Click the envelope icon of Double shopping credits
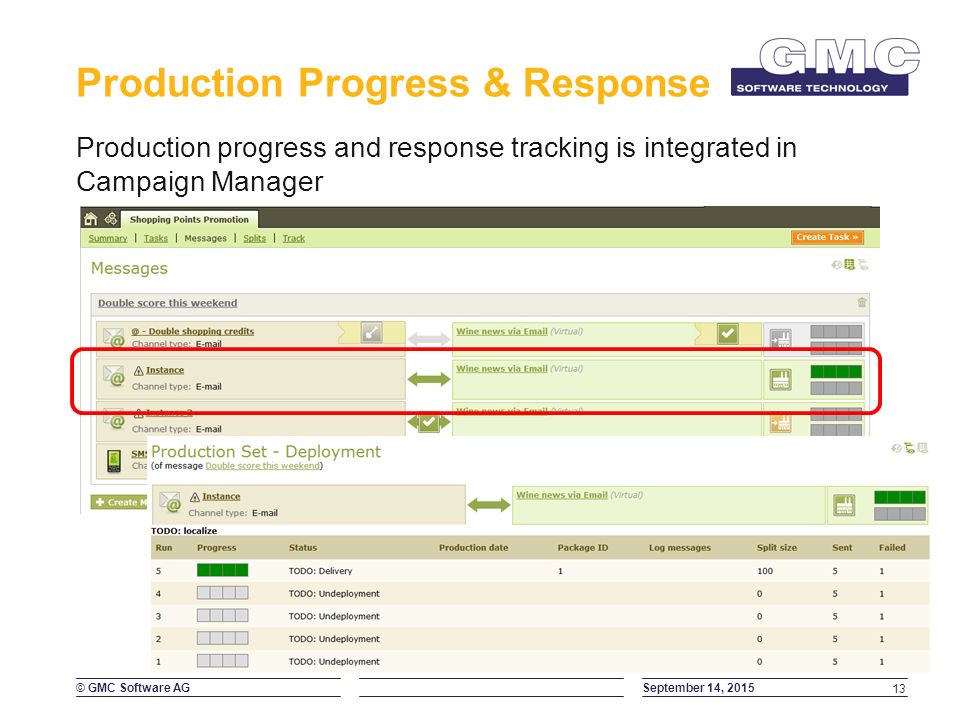 point(114,337)
